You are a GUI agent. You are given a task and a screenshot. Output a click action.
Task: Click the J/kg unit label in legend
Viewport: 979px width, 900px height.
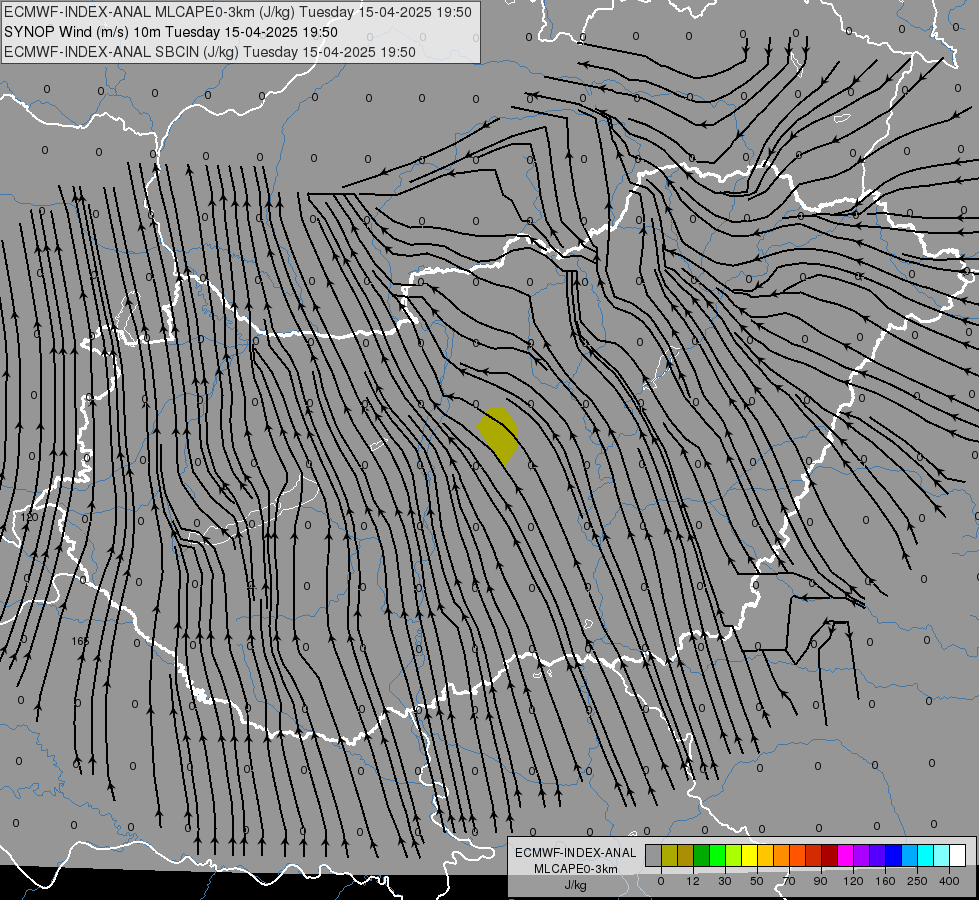point(575,885)
